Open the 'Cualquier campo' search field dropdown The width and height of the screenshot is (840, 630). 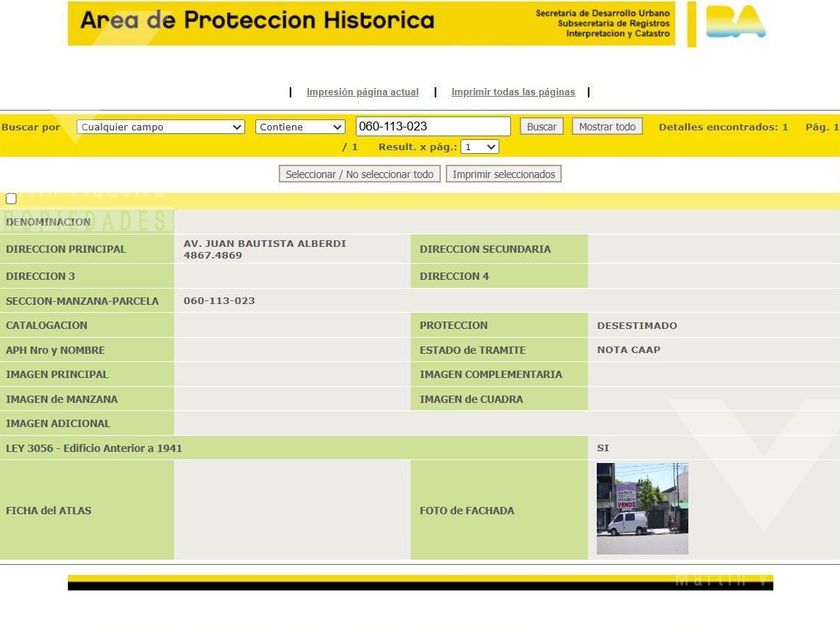[x=161, y=127]
